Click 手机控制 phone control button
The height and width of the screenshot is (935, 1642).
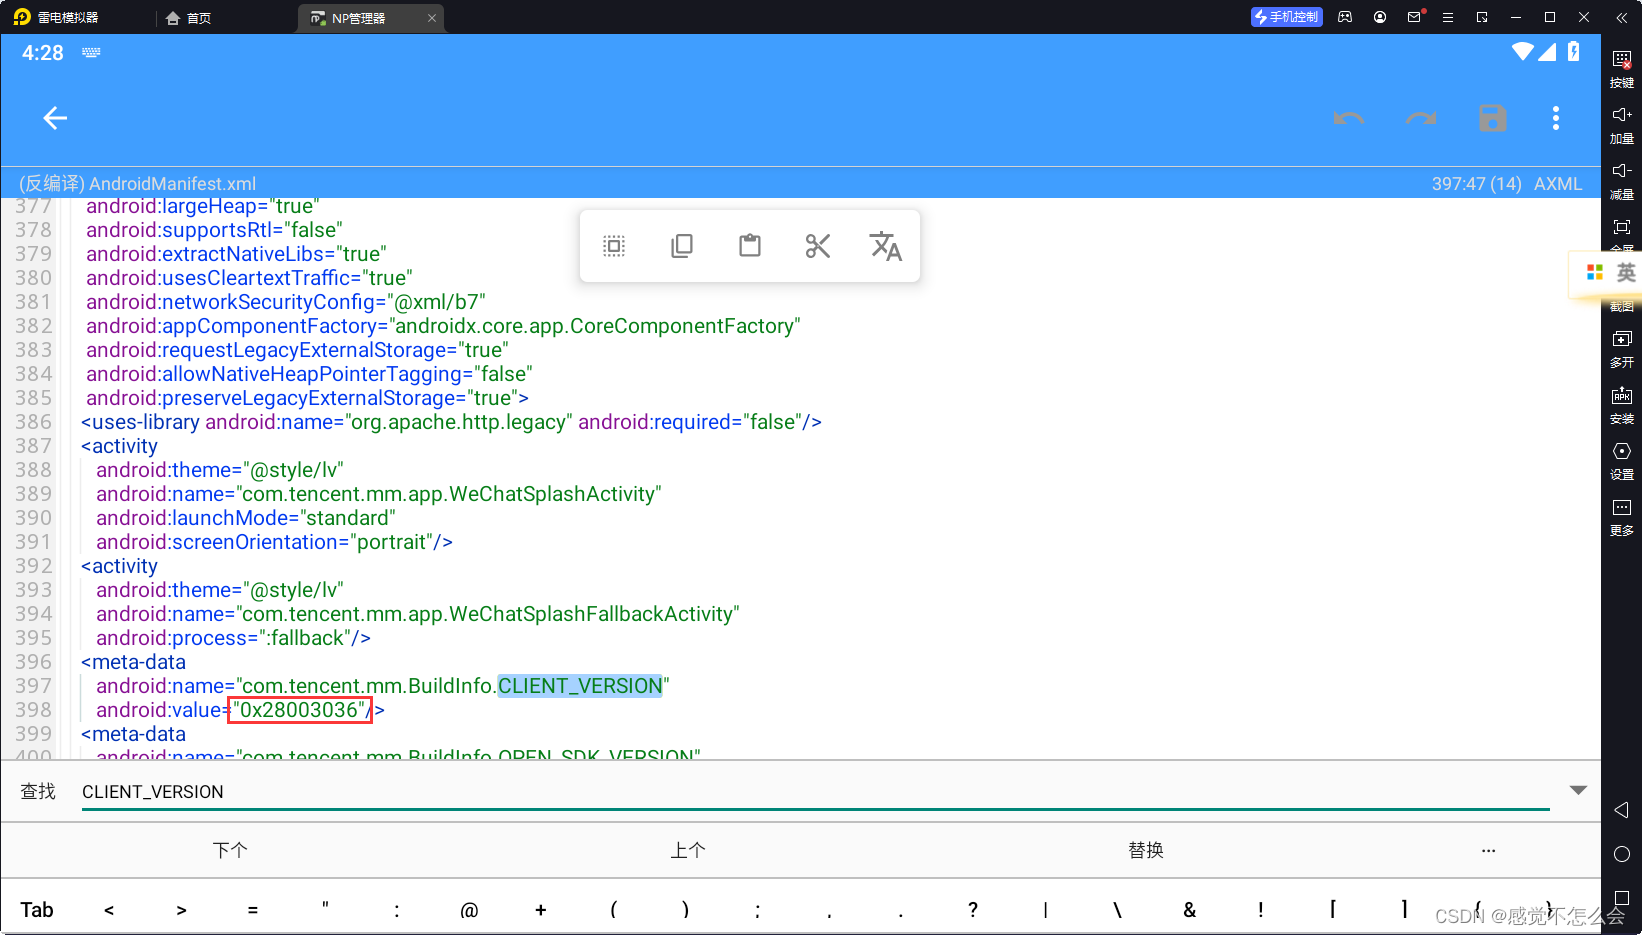tap(1287, 17)
